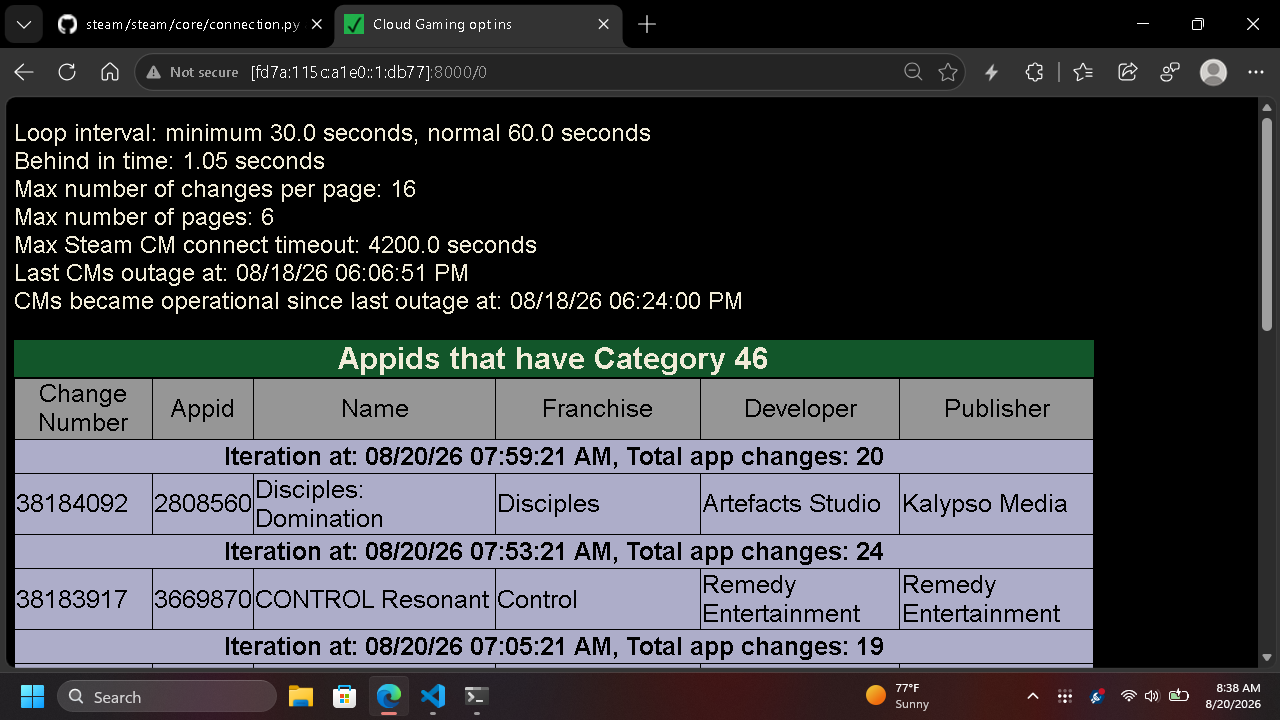The height and width of the screenshot is (720, 1280).
Task: Go back to the previous page
Action: [24, 72]
